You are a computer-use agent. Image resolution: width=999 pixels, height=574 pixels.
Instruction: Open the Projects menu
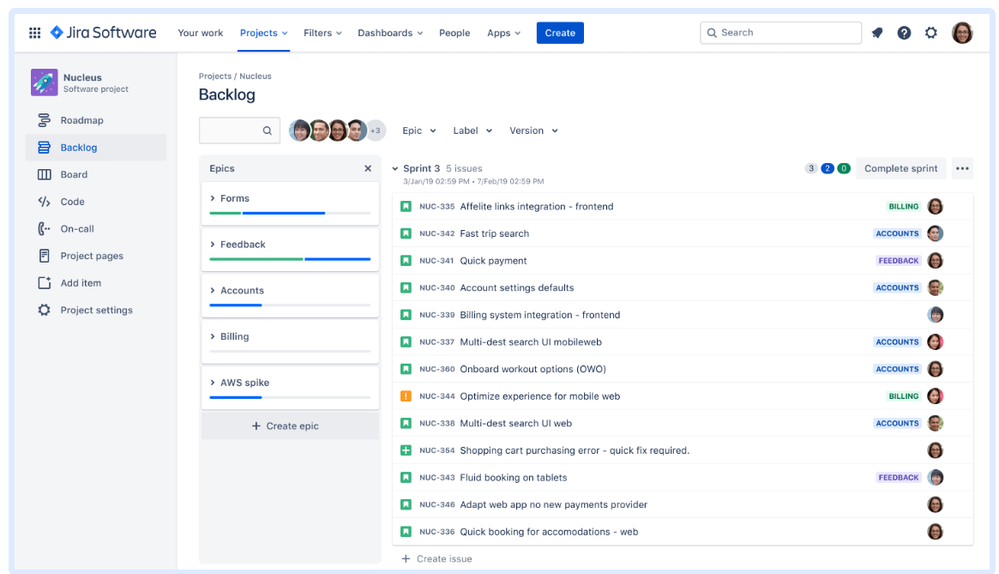pos(263,32)
